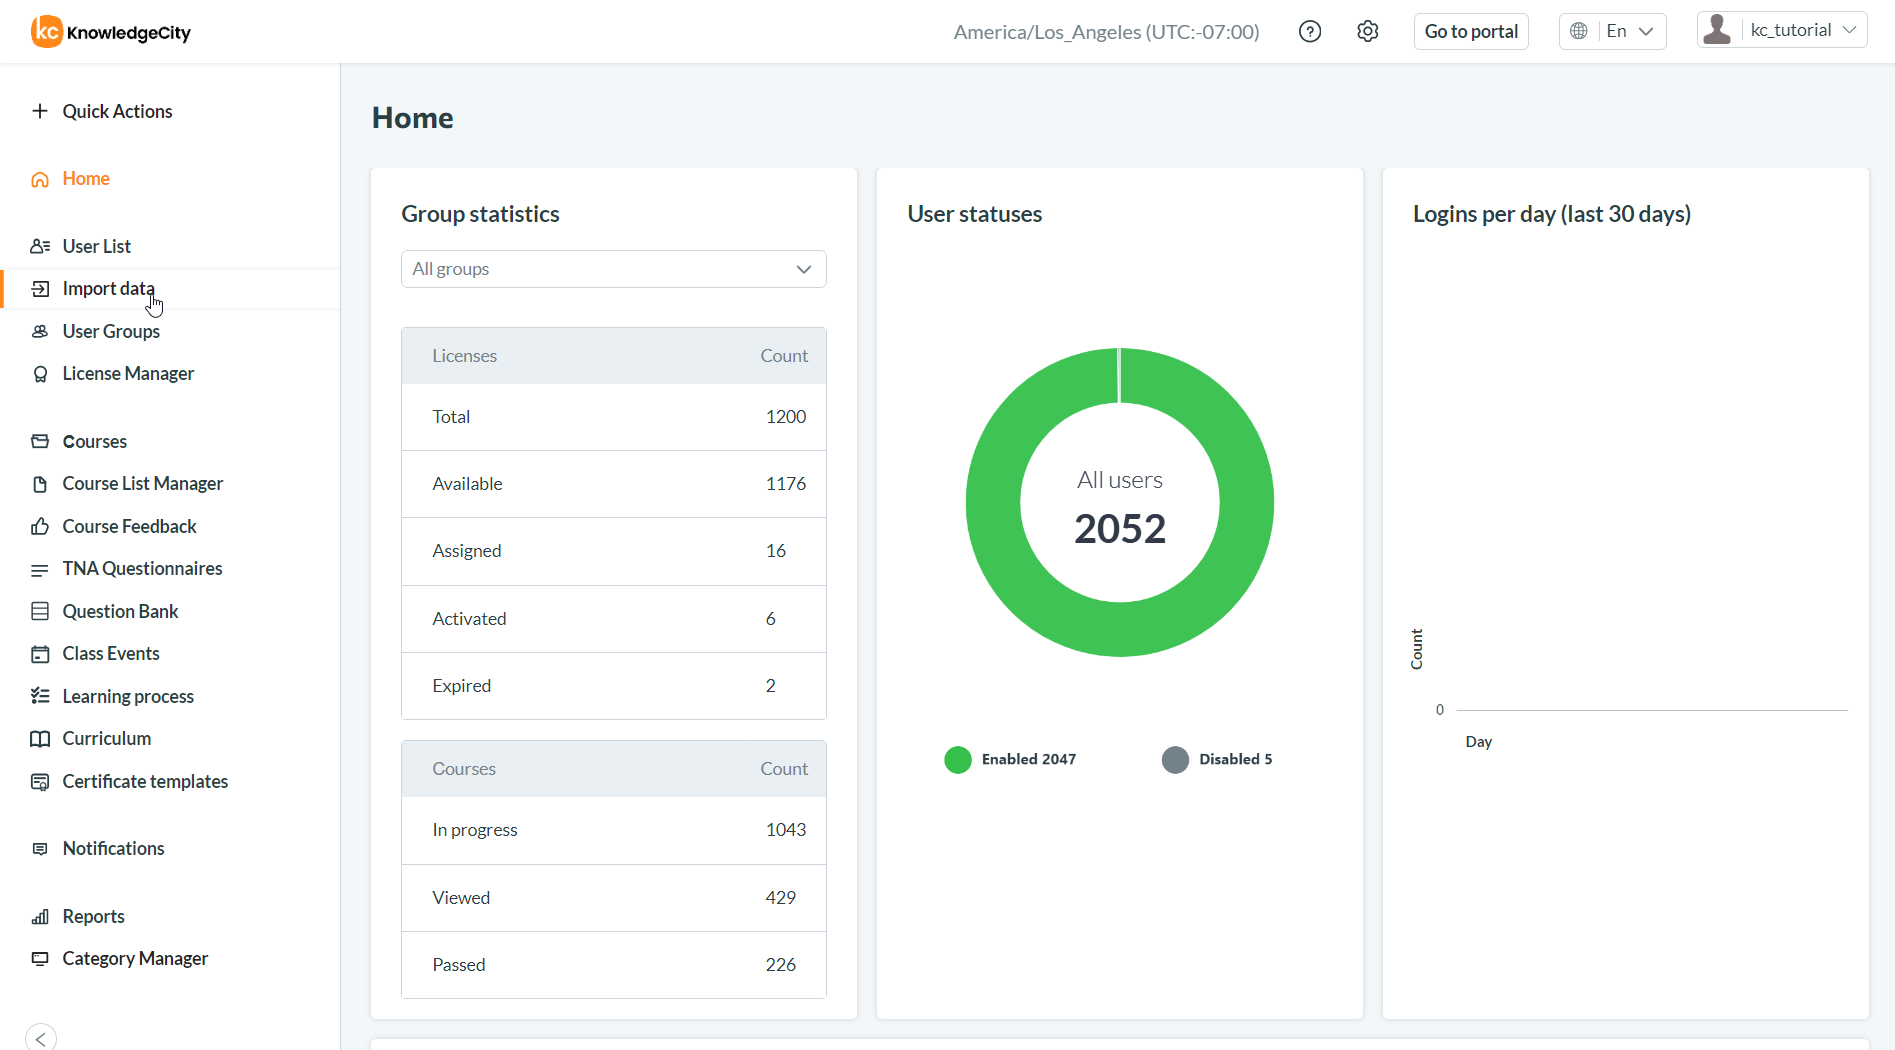Expand the All groups dropdown

[613, 269]
